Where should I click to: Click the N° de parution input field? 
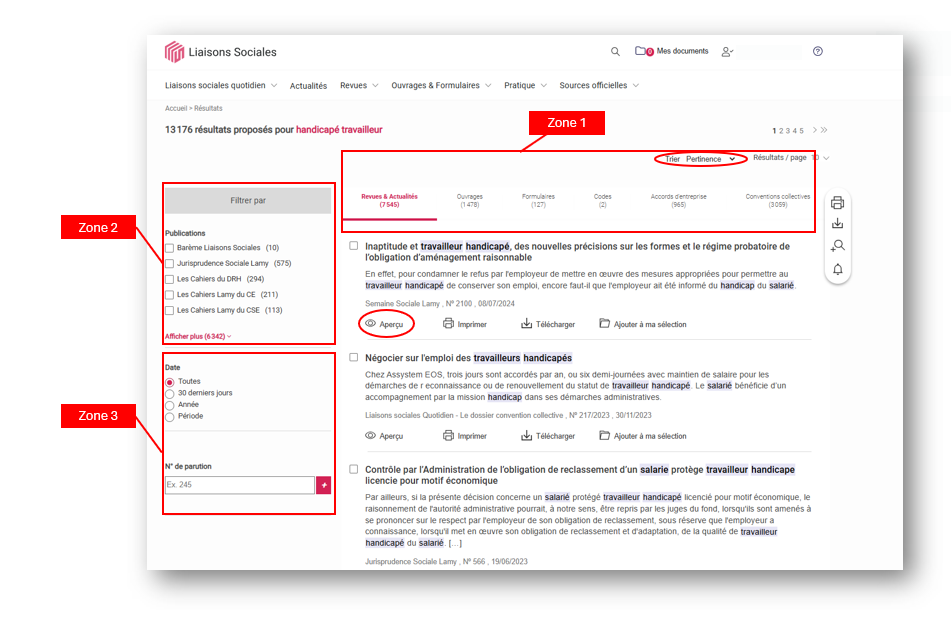[240, 485]
